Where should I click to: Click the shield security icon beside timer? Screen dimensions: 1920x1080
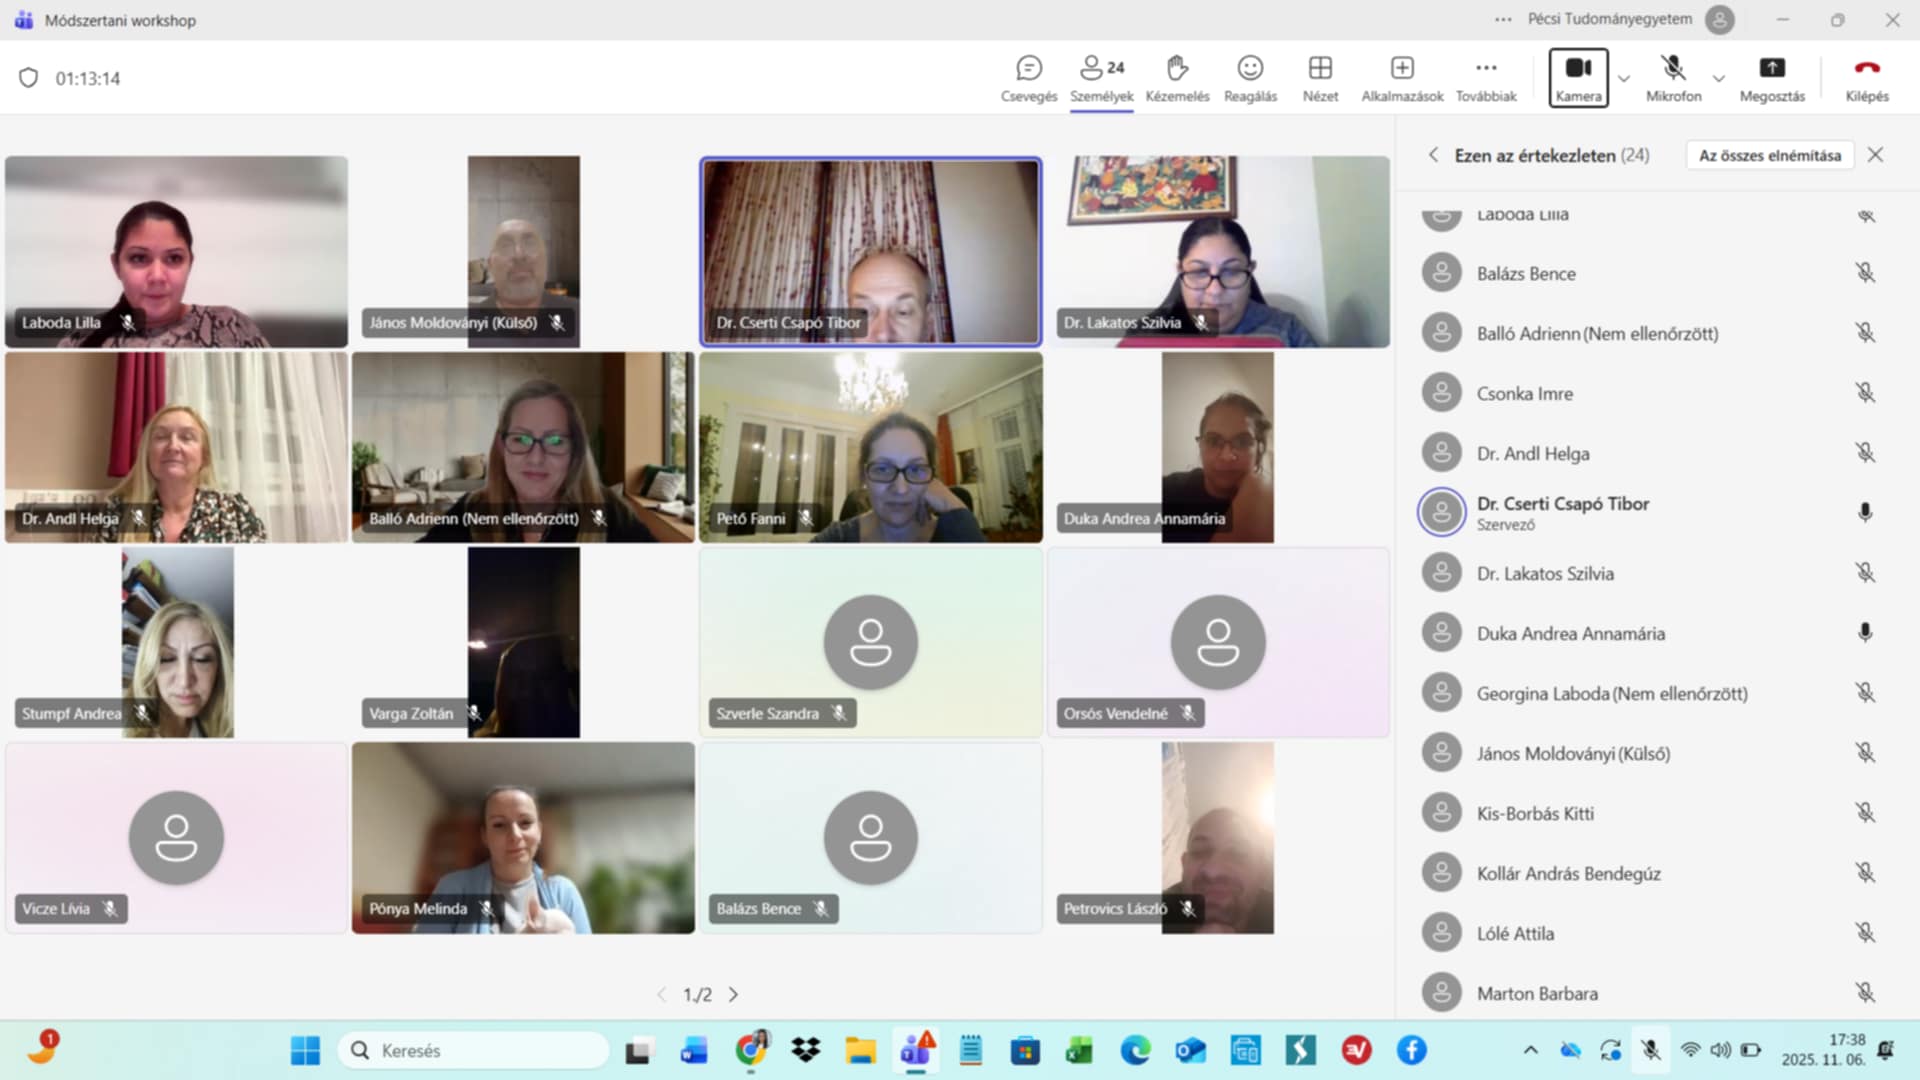pyautogui.click(x=29, y=78)
